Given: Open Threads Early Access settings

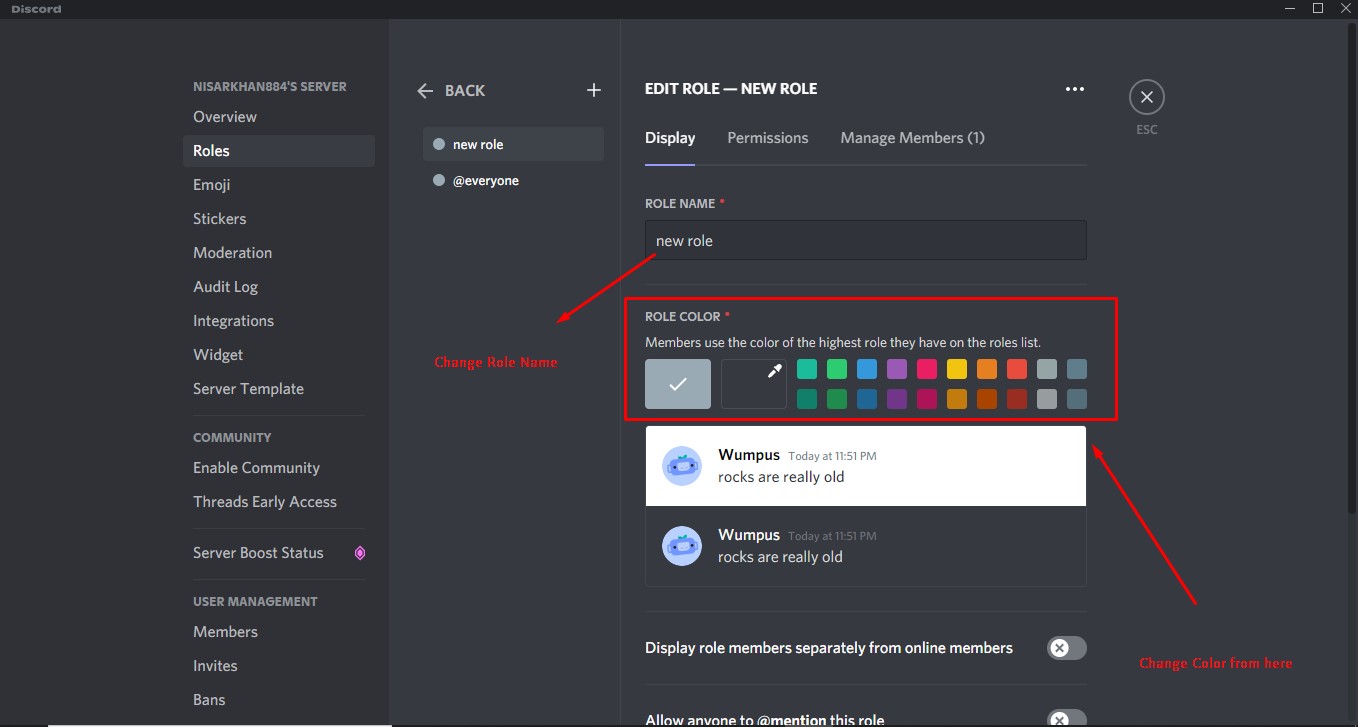Looking at the screenshot, I should tap(278, 502).
